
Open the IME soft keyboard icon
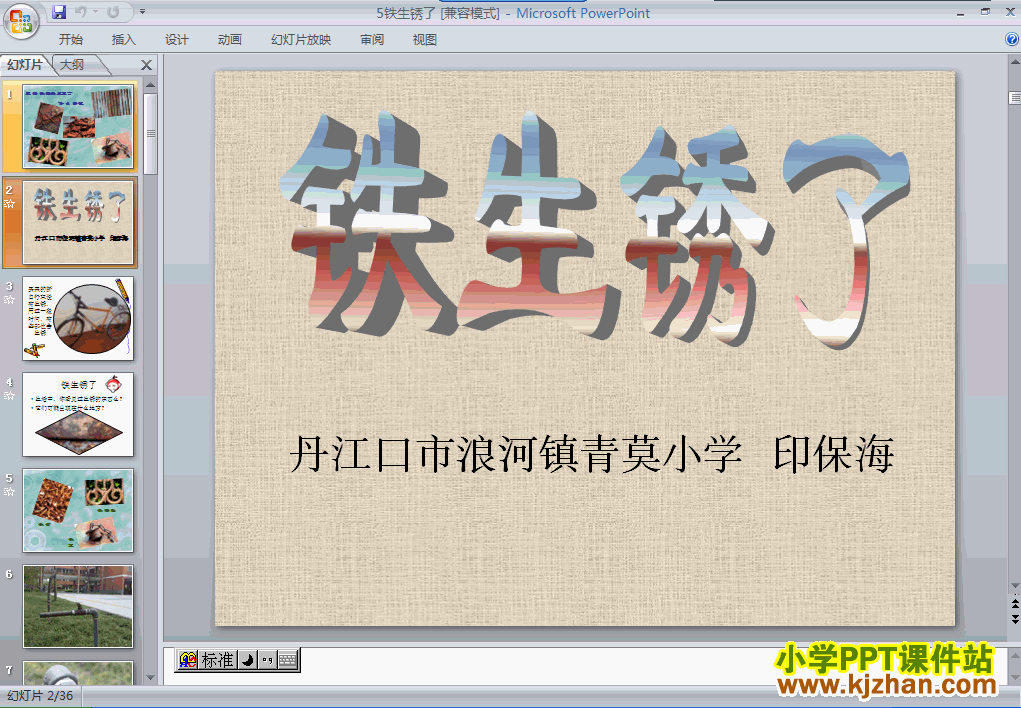[288, 660]
